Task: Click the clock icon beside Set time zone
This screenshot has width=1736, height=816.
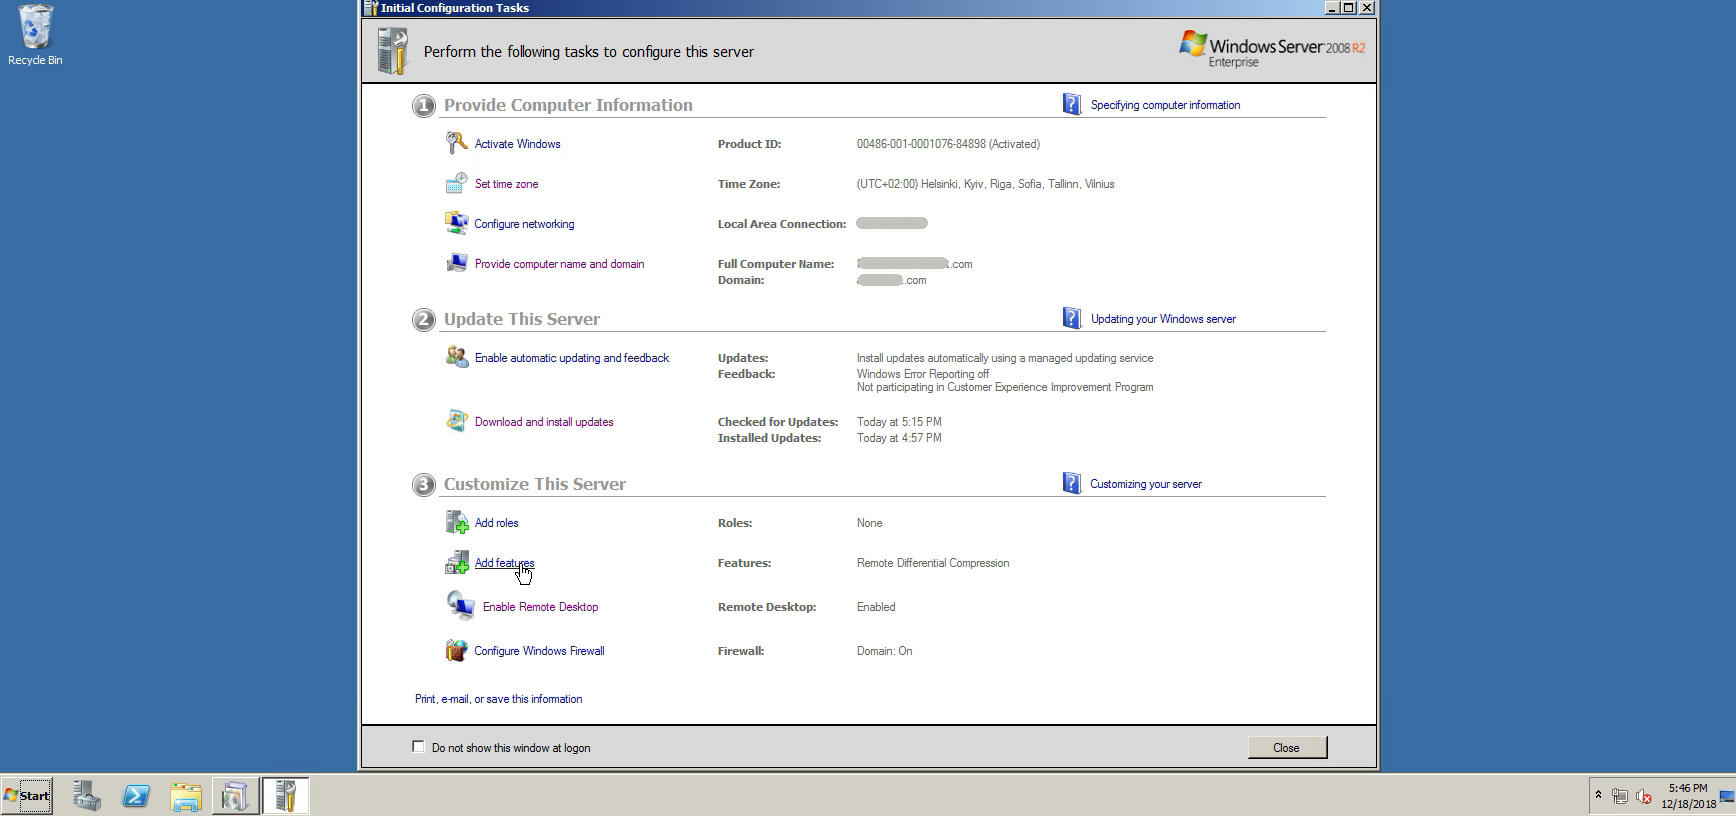Action: pyautogui.click(x=456, y=183)
